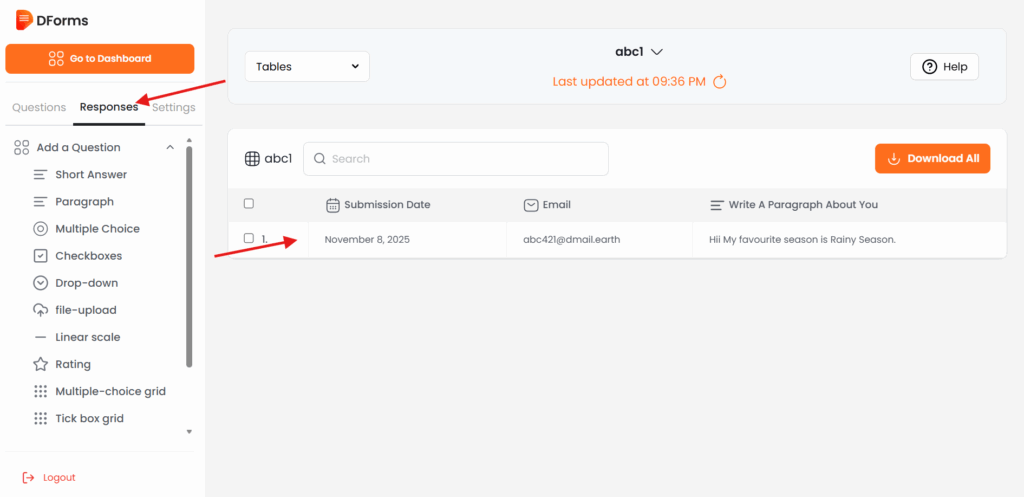Expand the abc1 form name chevron
This screenshot has height=497, width=1024.
tap(657, 52)
